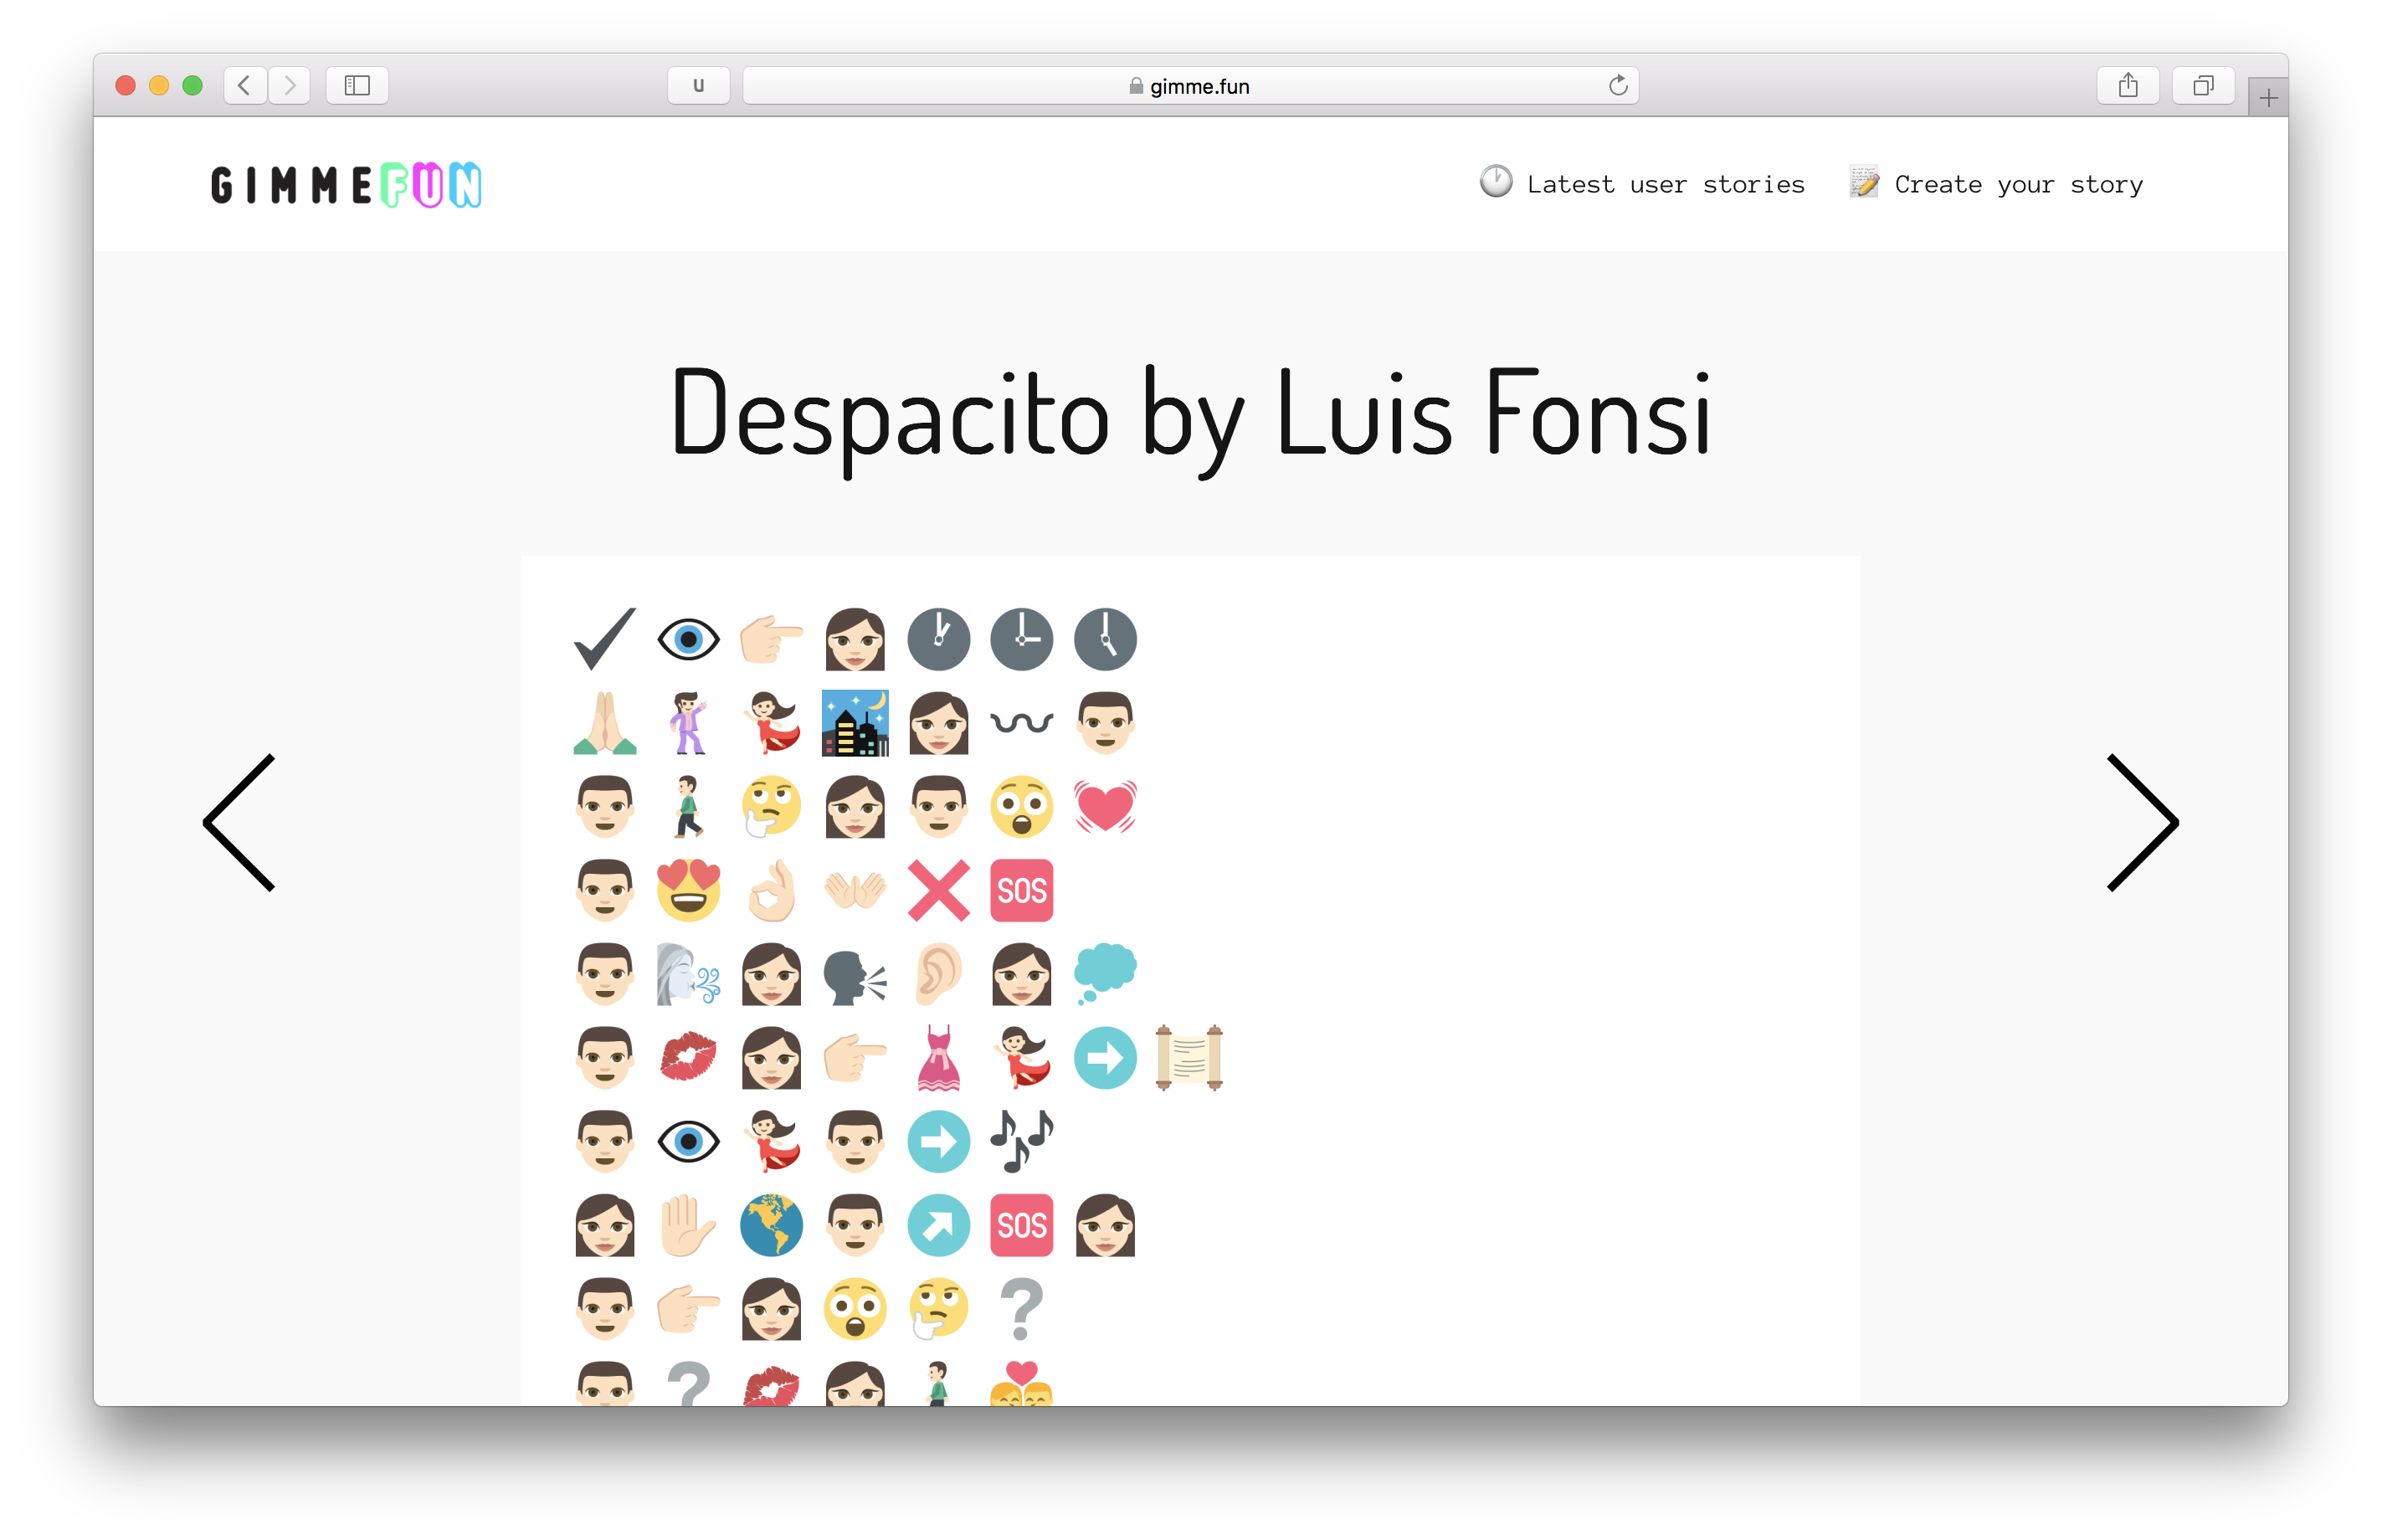Screen dimensions: 2382x1540
Task: Click the browser back button
Action: tap(245, 86)
